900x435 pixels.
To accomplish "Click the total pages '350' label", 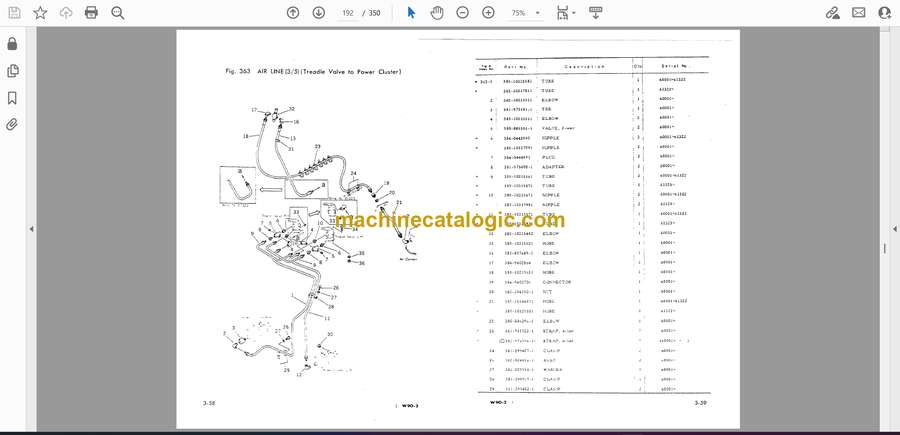I will pyautogui.click(x=374, y=13).
